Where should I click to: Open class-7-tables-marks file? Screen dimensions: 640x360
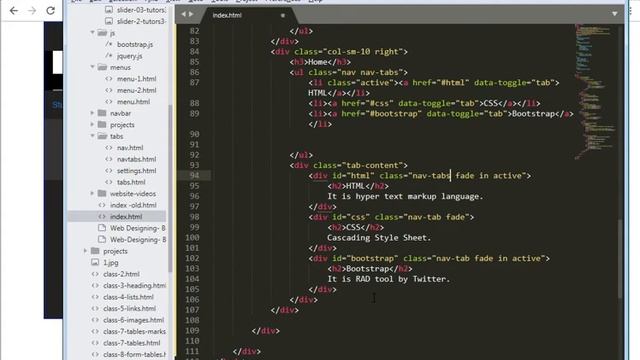[x=134, y=331]
